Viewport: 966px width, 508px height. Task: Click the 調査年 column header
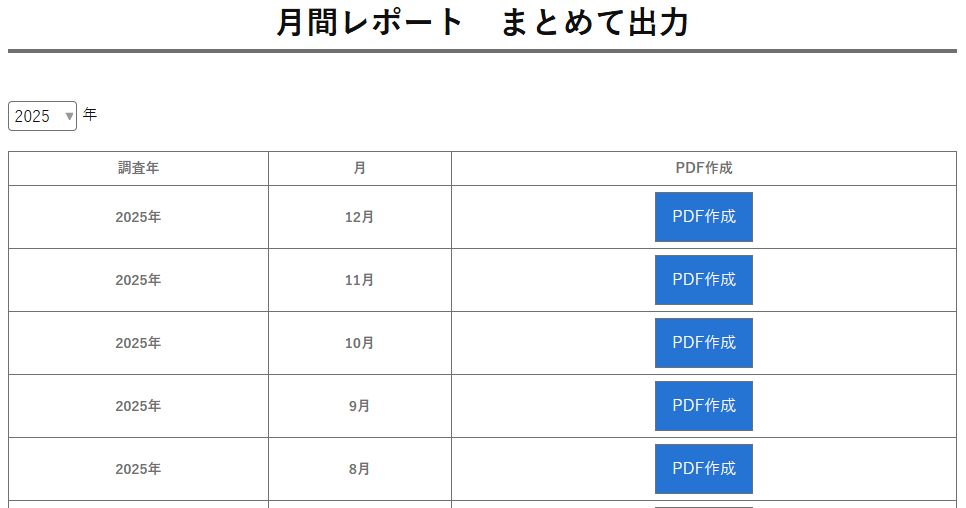click(x=138, y=168)
